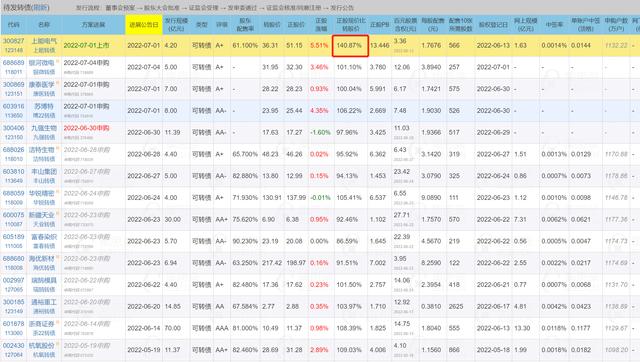The width and height of the screenshot is (640, 362).
Task: Open the 上能电气 stock link
Action: [44, 41]
